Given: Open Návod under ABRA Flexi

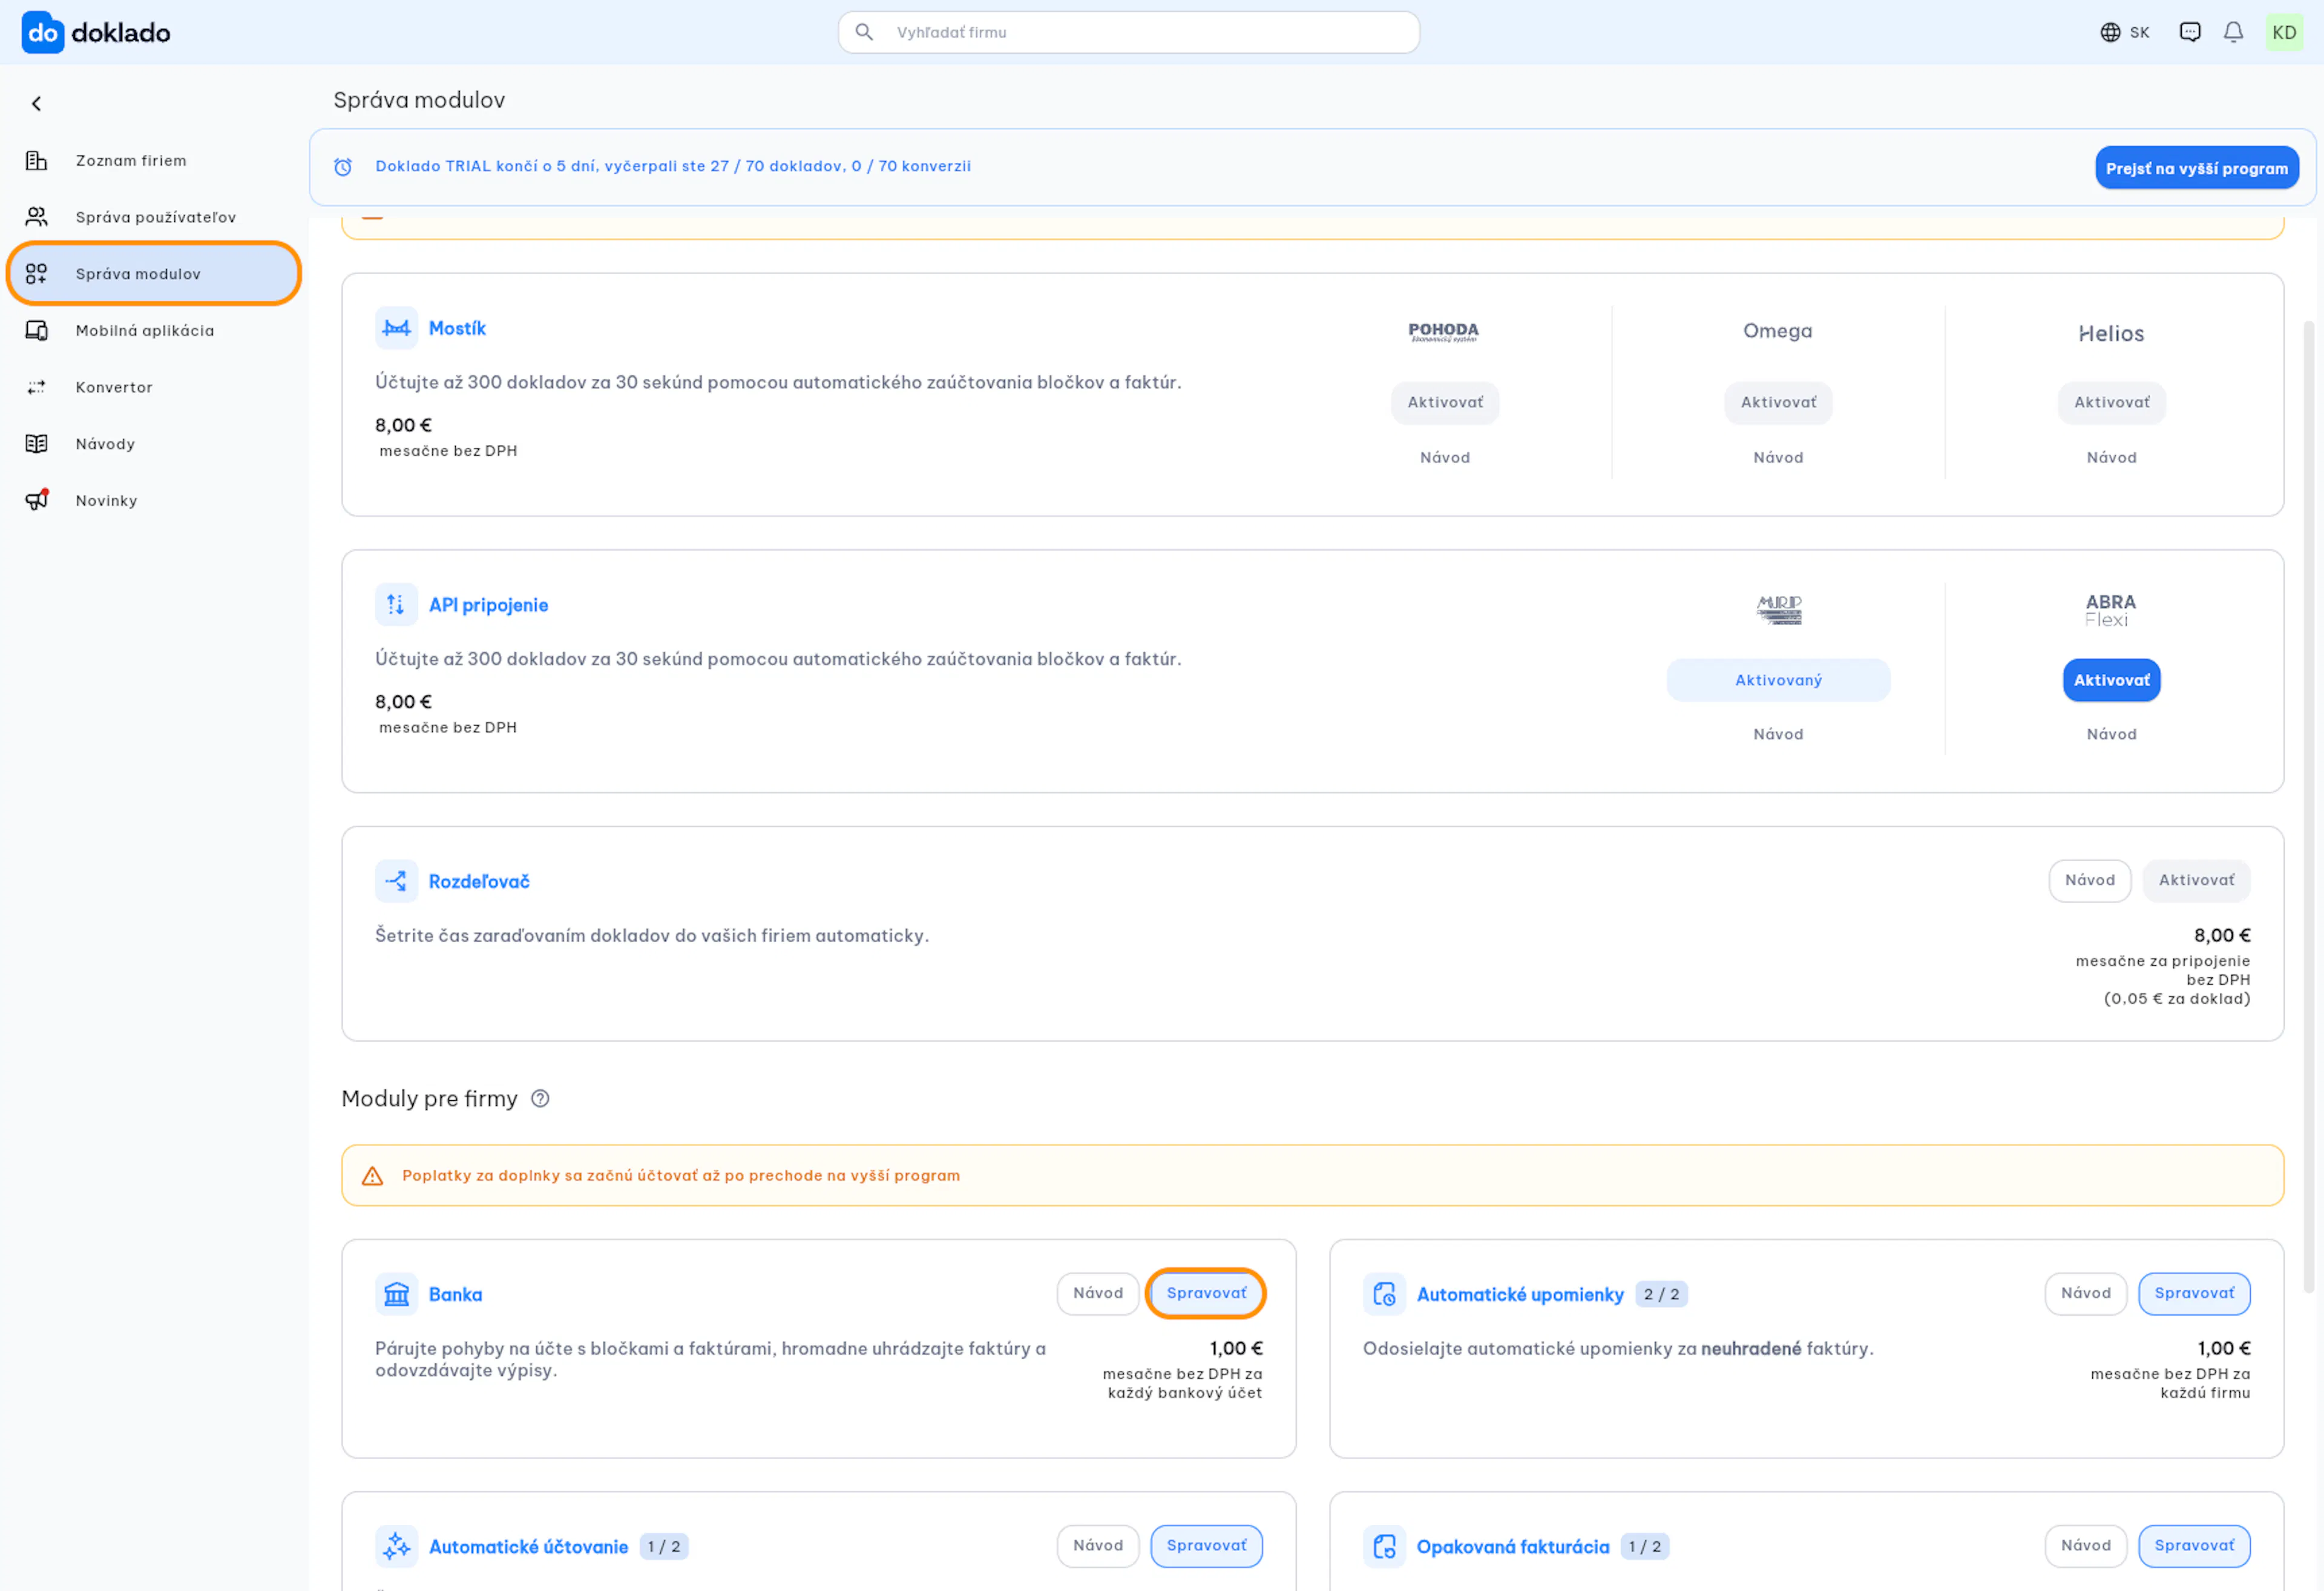Looking at the screenshot, I should pos(2110,735).
